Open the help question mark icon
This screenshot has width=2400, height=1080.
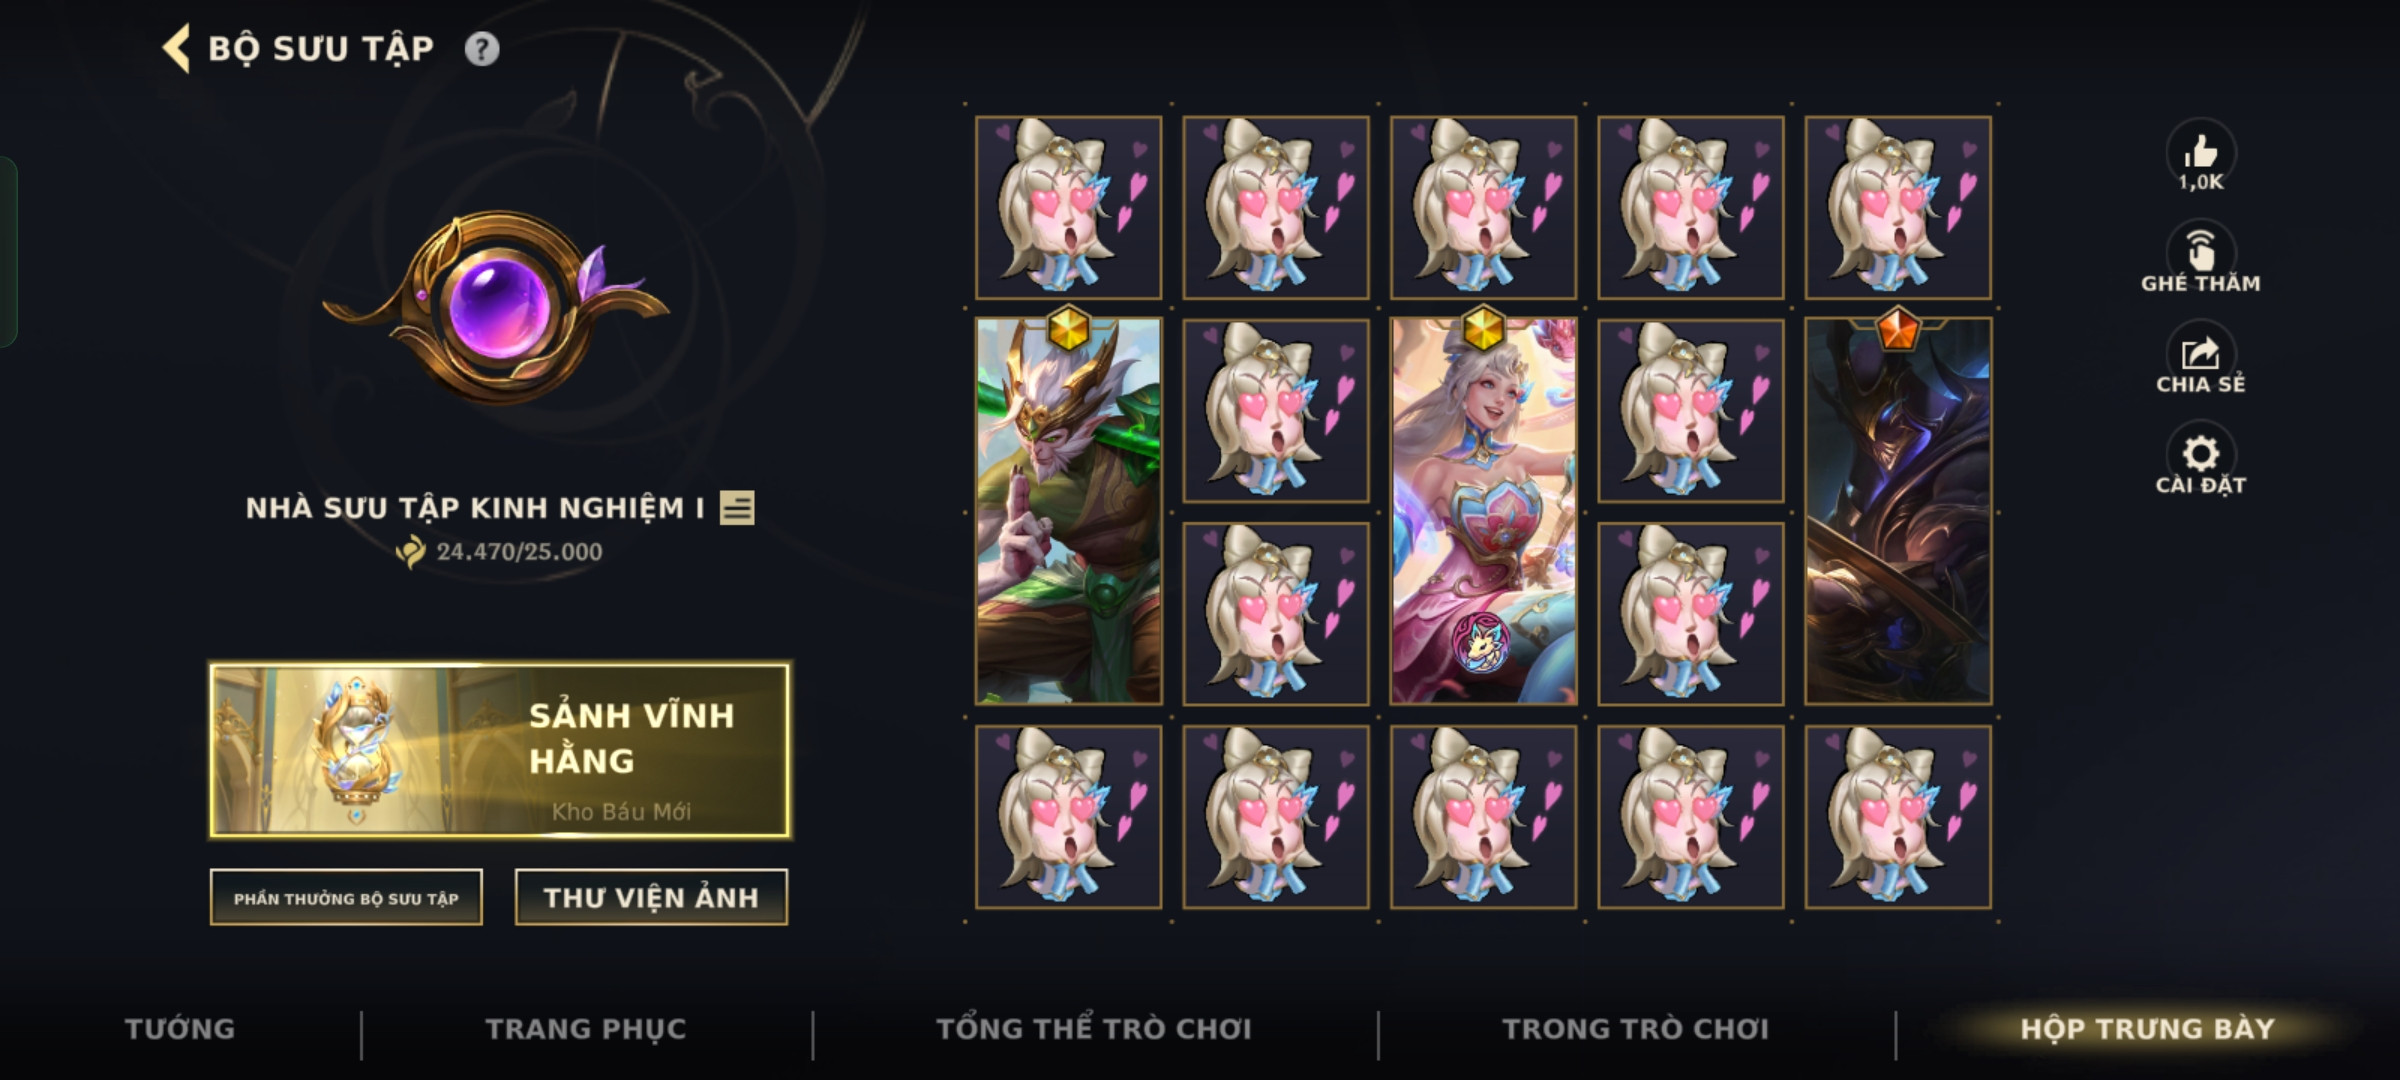pyautogui.click(x=482, y=49)
